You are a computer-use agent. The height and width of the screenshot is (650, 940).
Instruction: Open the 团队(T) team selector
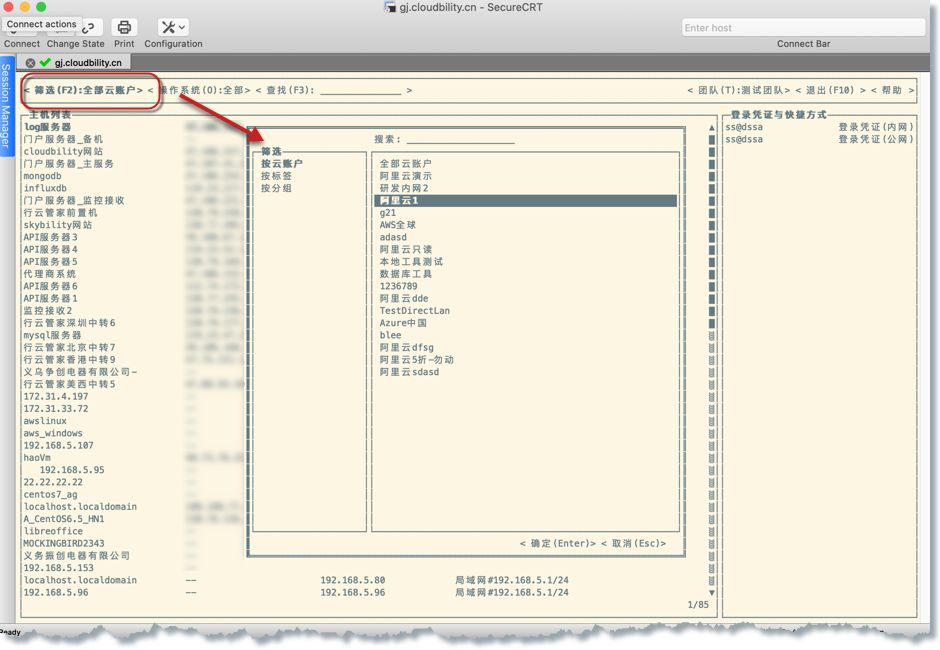(x=738, y=90)
